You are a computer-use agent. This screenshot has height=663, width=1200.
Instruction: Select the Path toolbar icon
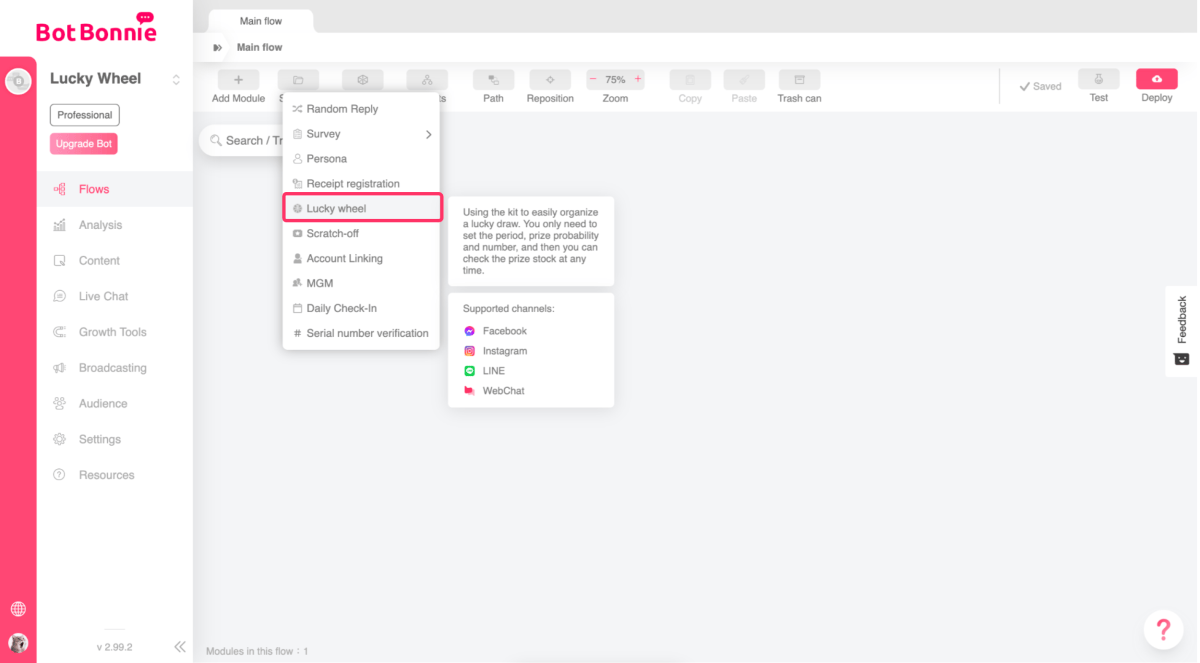click(x=494, y=80)
